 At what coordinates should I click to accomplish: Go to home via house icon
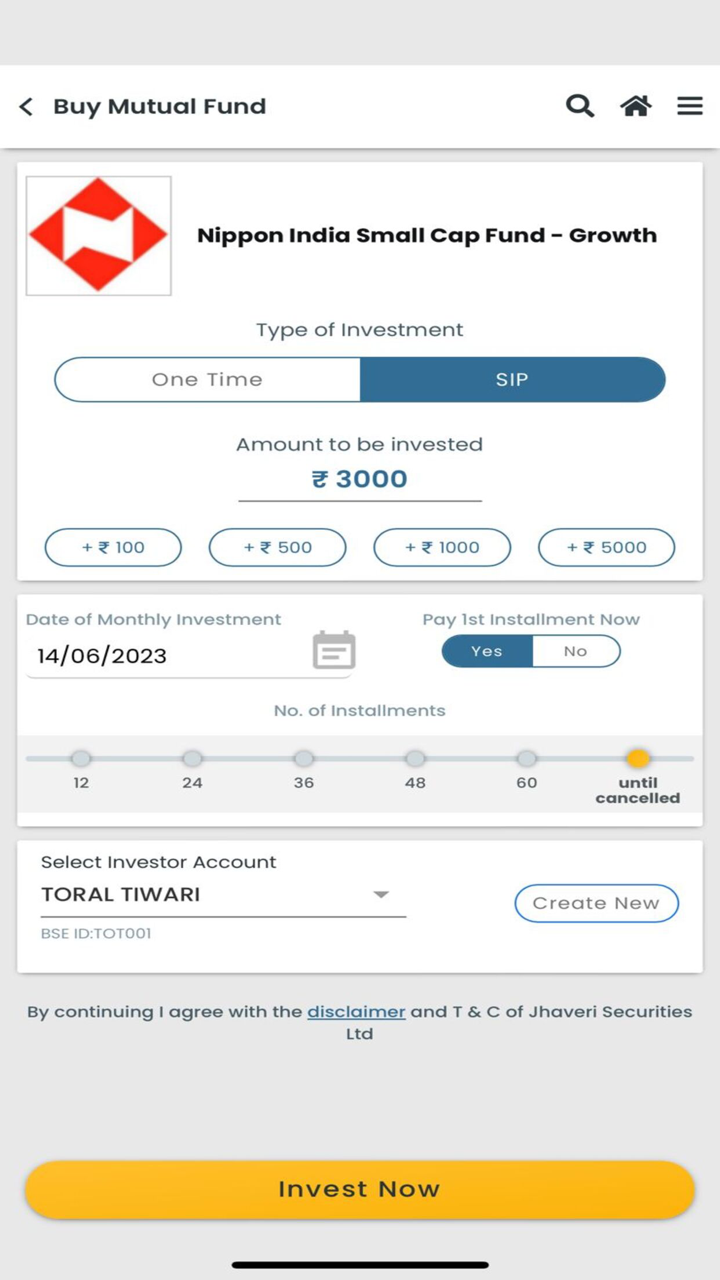(636, 106)
